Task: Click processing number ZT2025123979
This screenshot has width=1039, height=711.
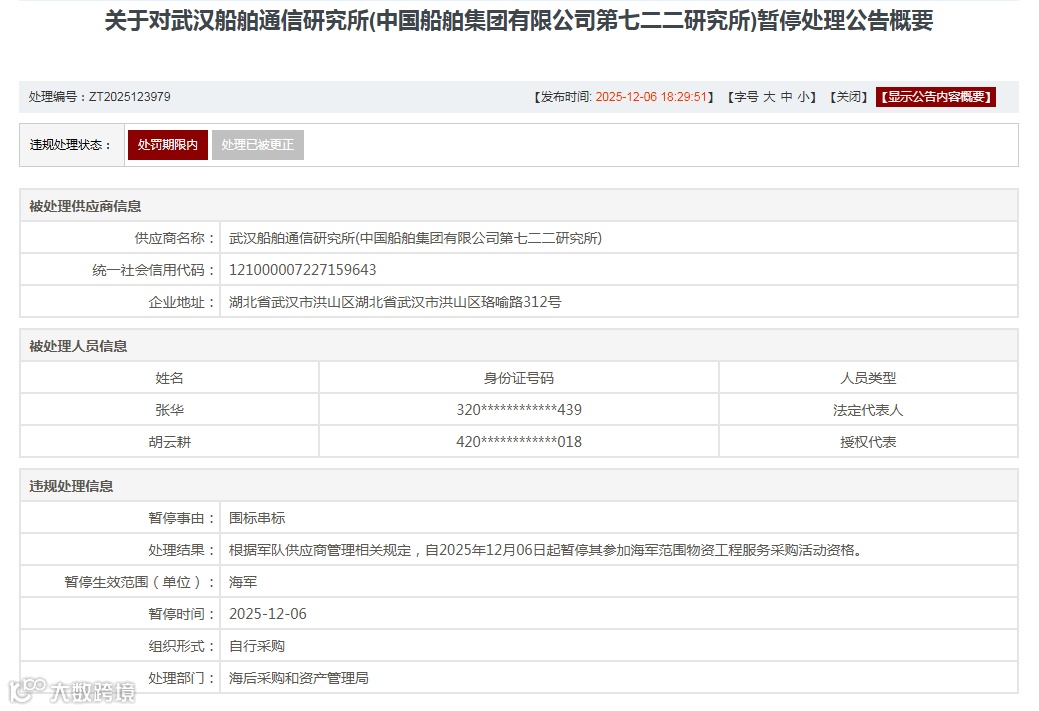Action: point(130,97)
